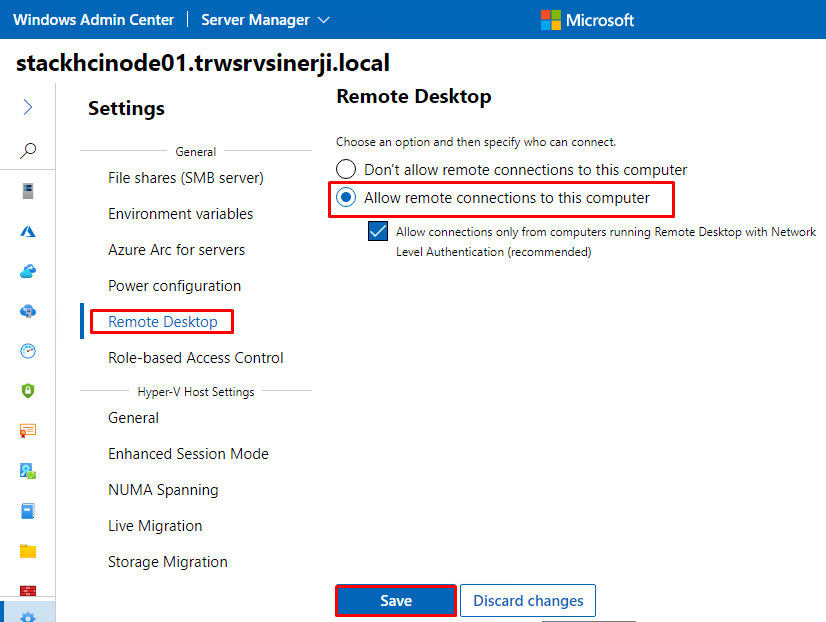The height and width of the screenshot is (622, 826).
Task: Switch to Power configuration settings
Action: point(174,286)
